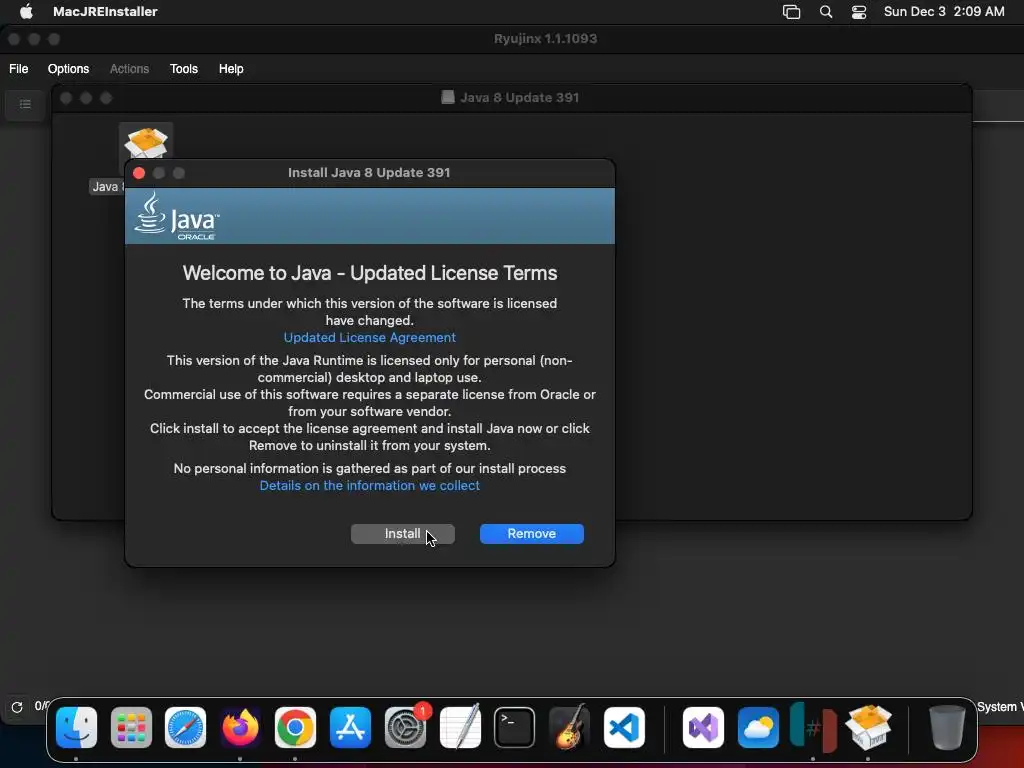Click the Java 8 Update 391 window title icon
This screenshot has height=768, width=1024.
(448, 97)
